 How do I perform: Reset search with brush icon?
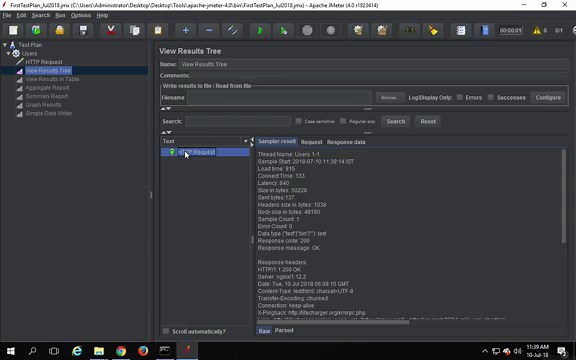point(433,30)
